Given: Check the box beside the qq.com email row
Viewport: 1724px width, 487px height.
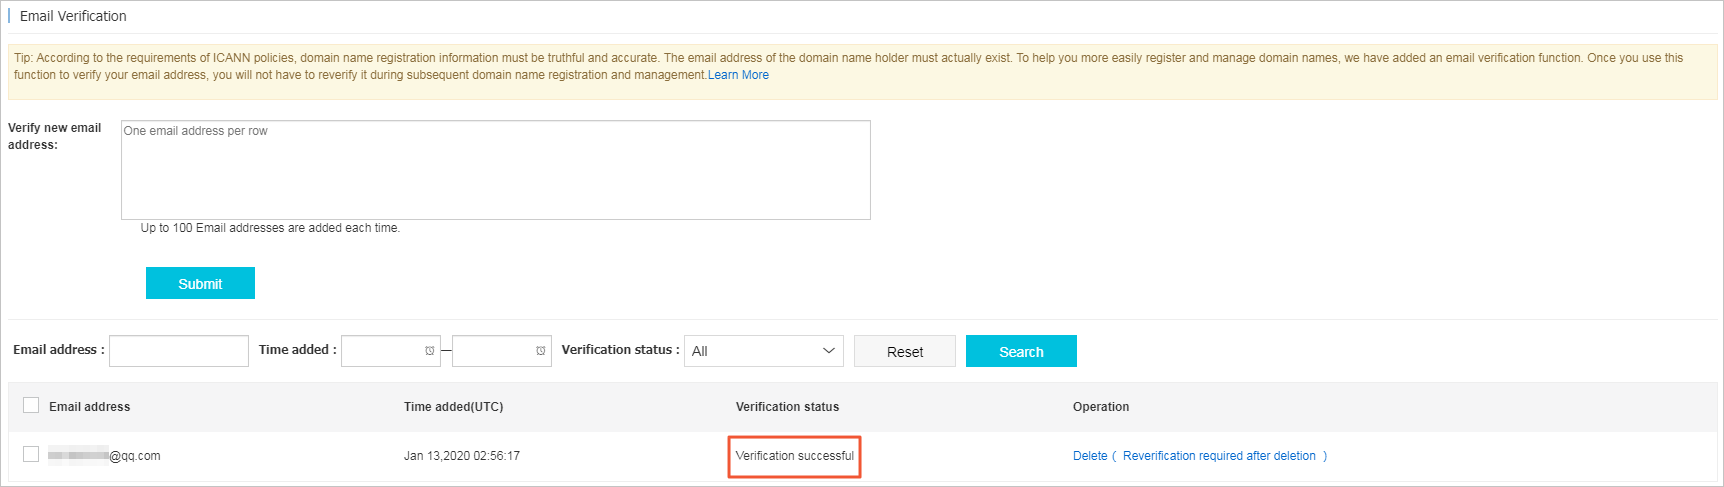Looking at the screenshot, I should 31,454.
